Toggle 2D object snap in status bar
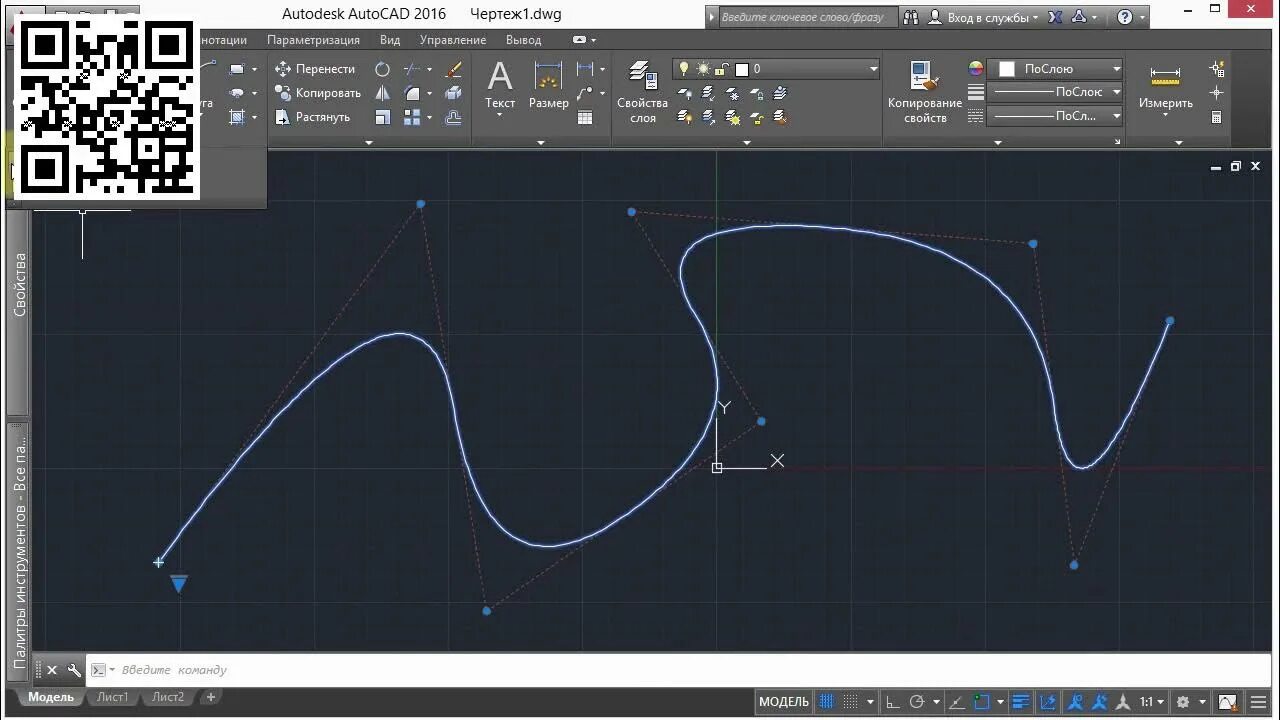Image resolution: width=1280 pixels, height=720 pixels. tap(982, 702)
